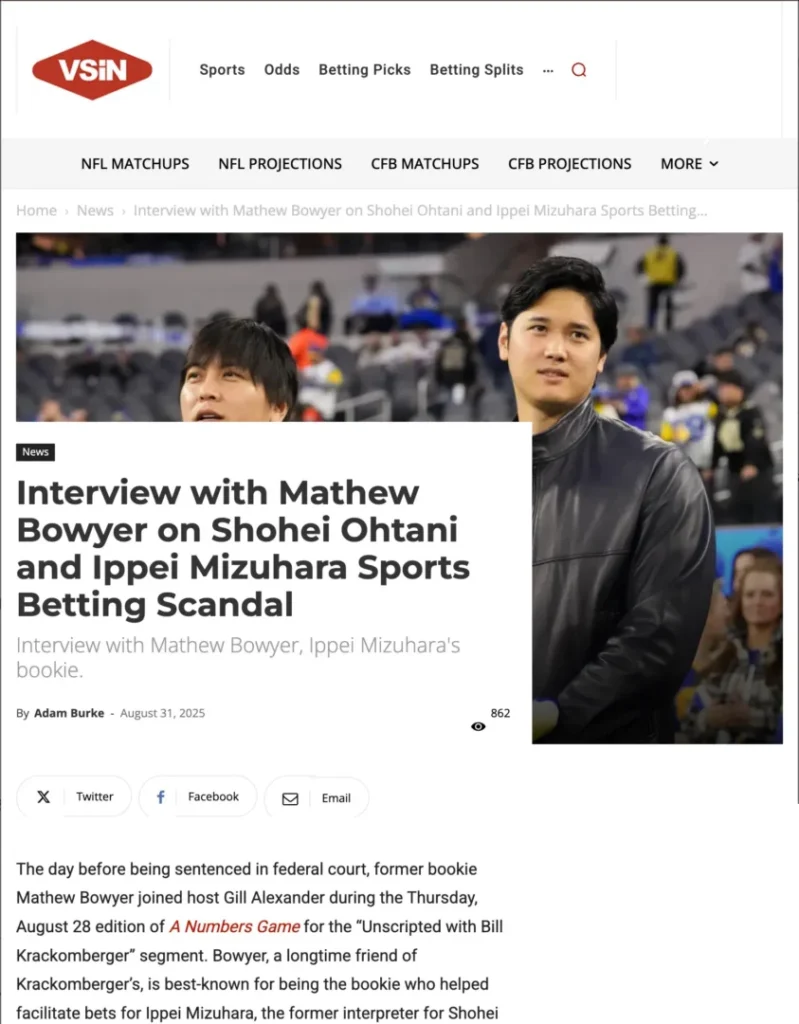Click the Facebook share icon
This screenshot has height=1024, width=799.
(x=161, y=797)
